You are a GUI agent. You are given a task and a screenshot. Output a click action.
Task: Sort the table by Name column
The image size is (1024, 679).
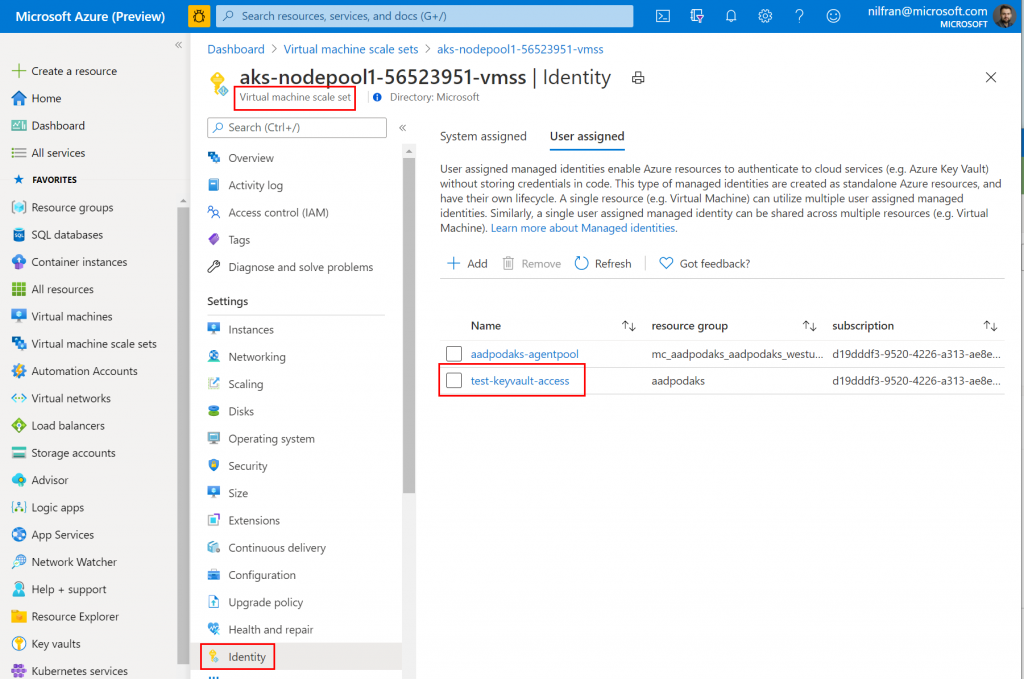tap(629, 326)
